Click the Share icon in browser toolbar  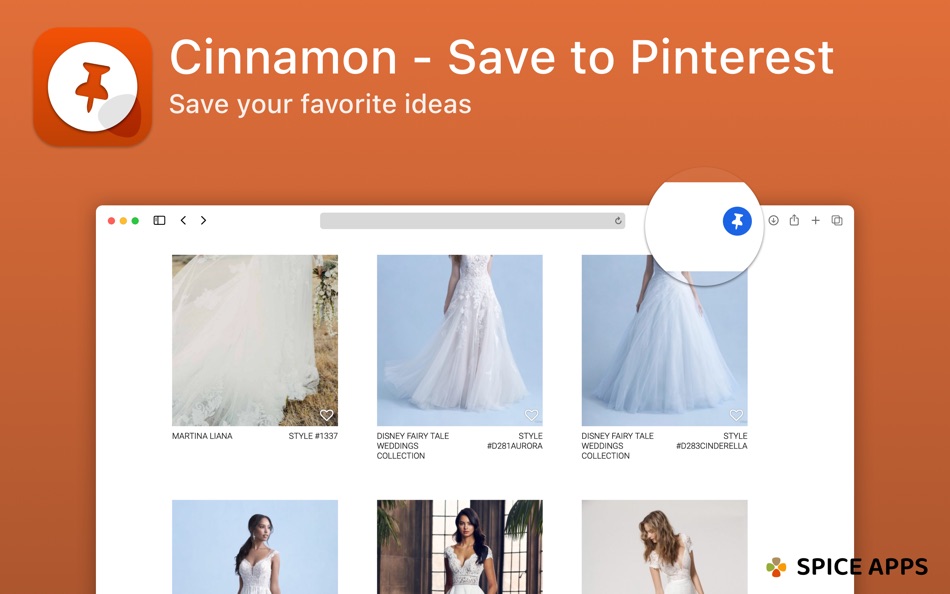(x=794, y=220)
